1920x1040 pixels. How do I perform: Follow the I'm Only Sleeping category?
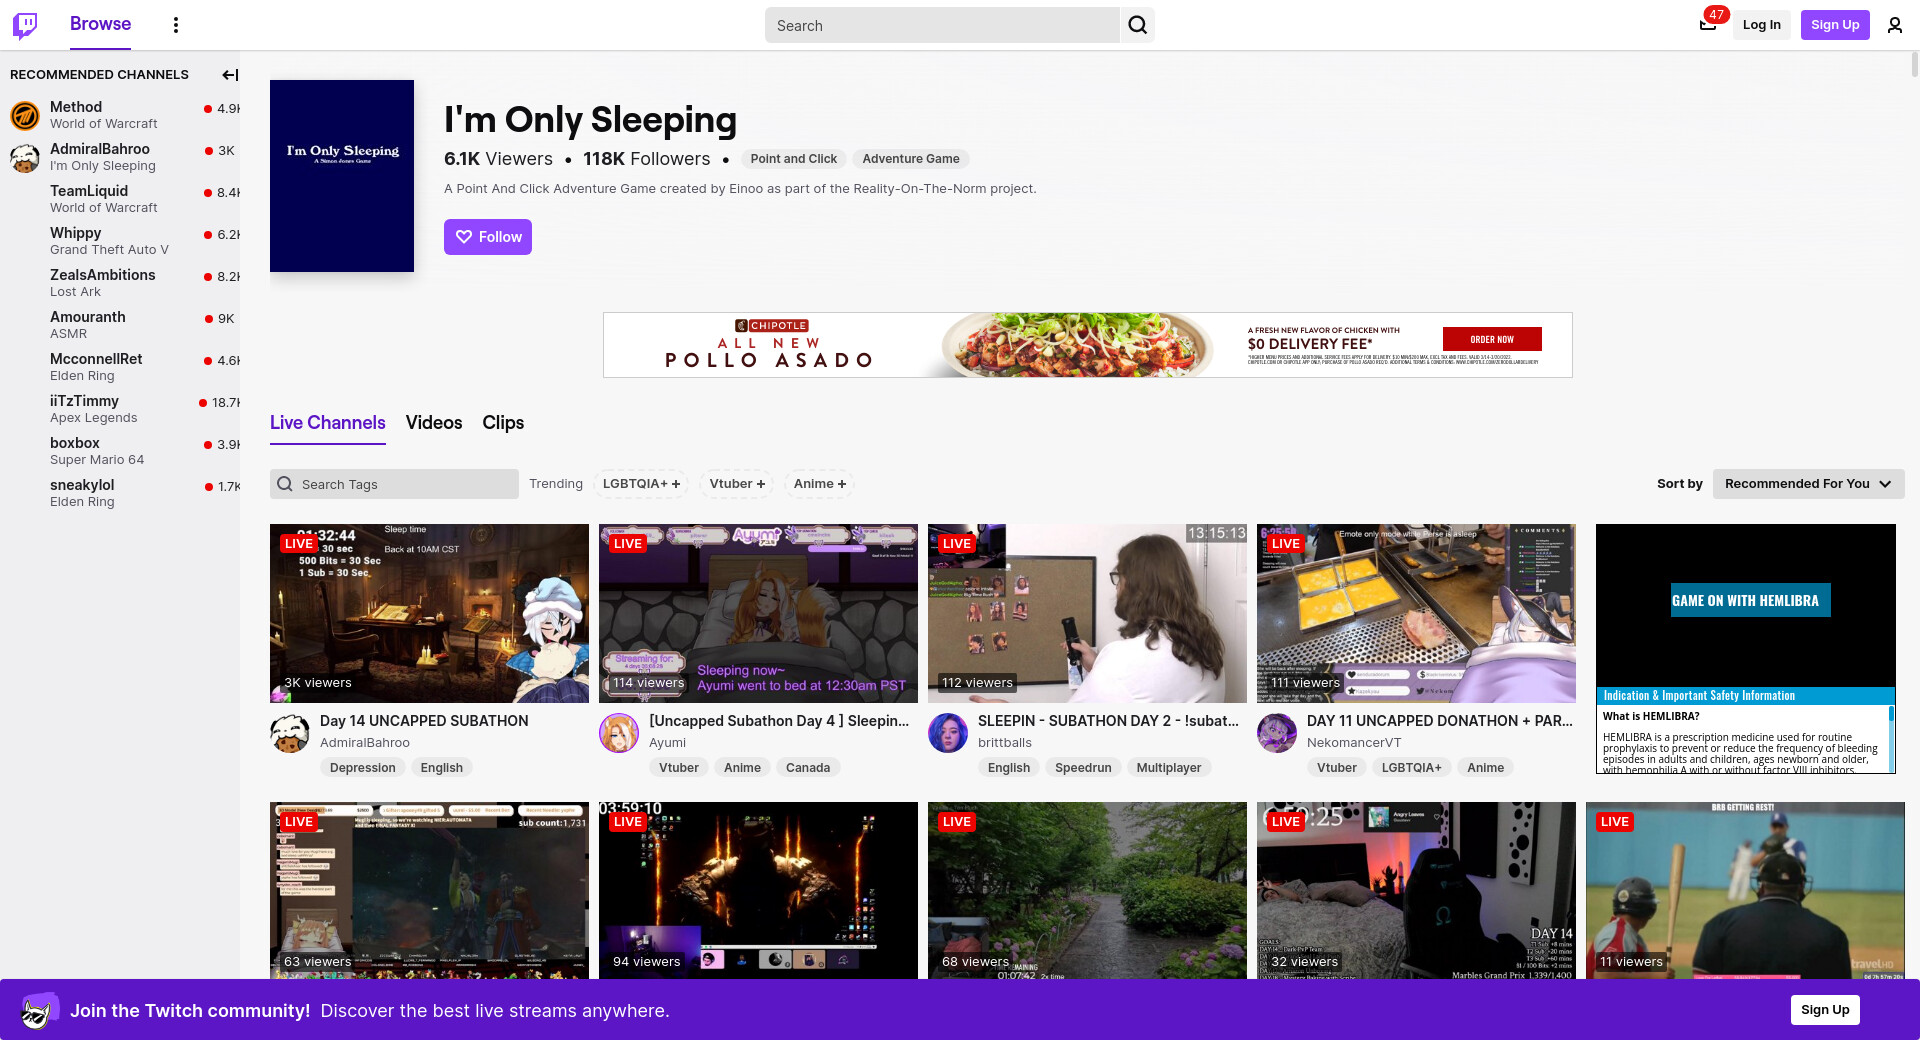click(x=488, y=237)
